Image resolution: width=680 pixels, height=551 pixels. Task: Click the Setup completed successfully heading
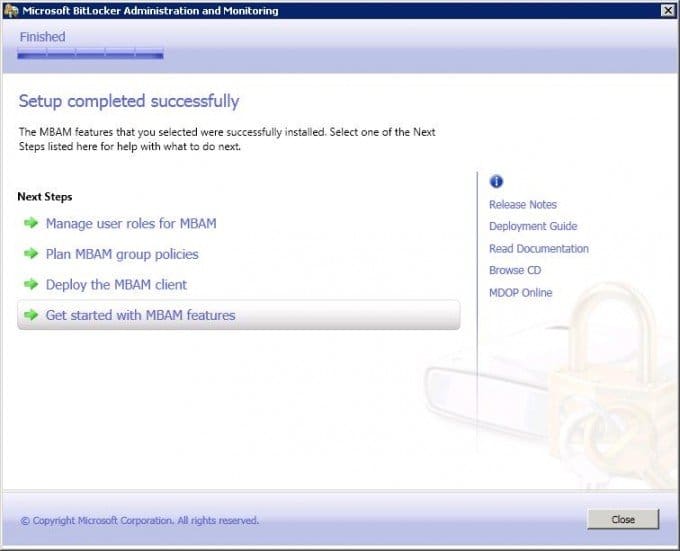click(129, 101)
